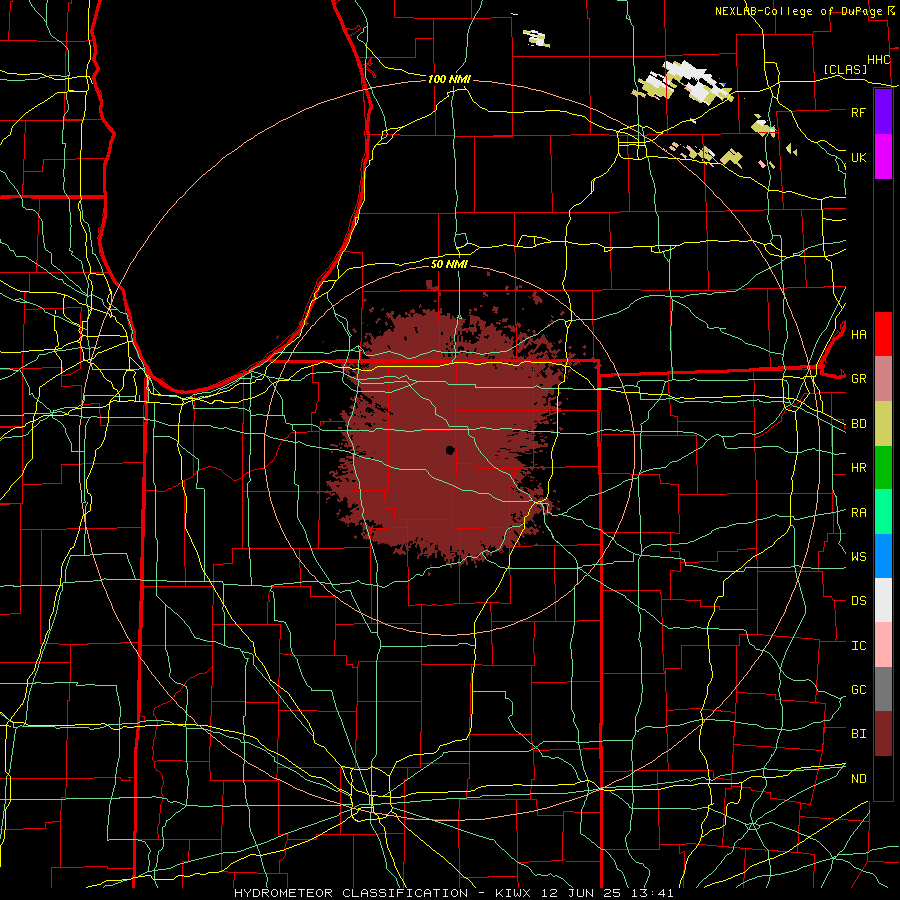Click the 'ND' legend label
Image resolution: width=900 pixels, height=900 pixels.
tap(858, 778)
